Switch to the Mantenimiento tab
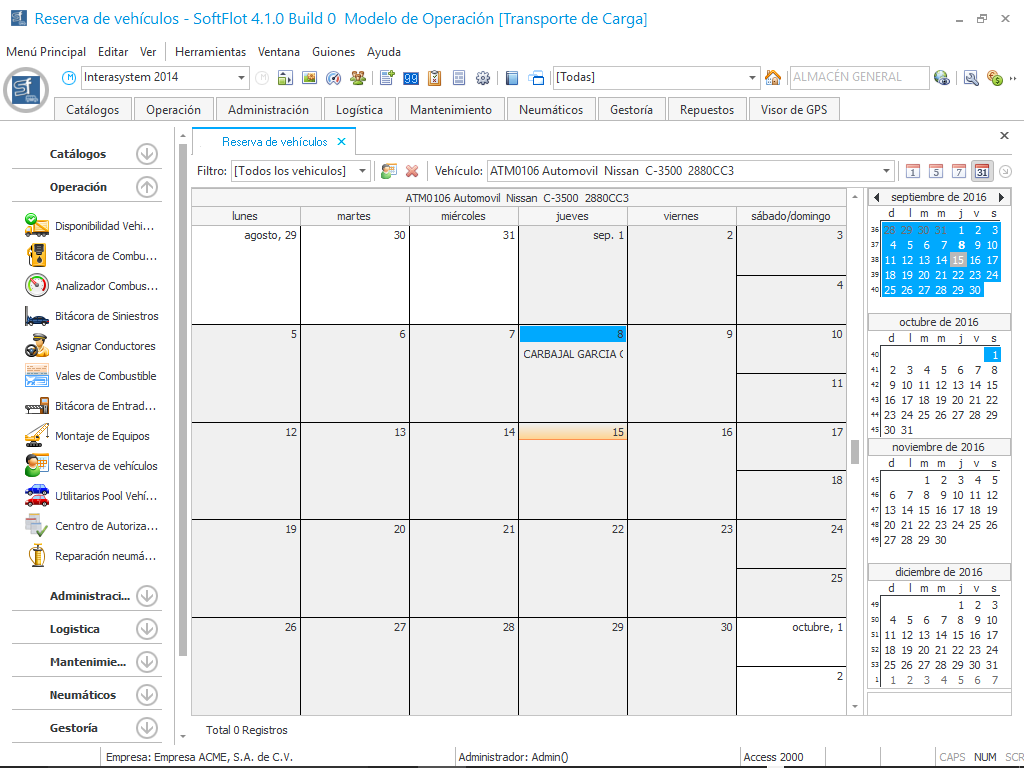The image size is (1024, 768). click(x=451, y=110)
